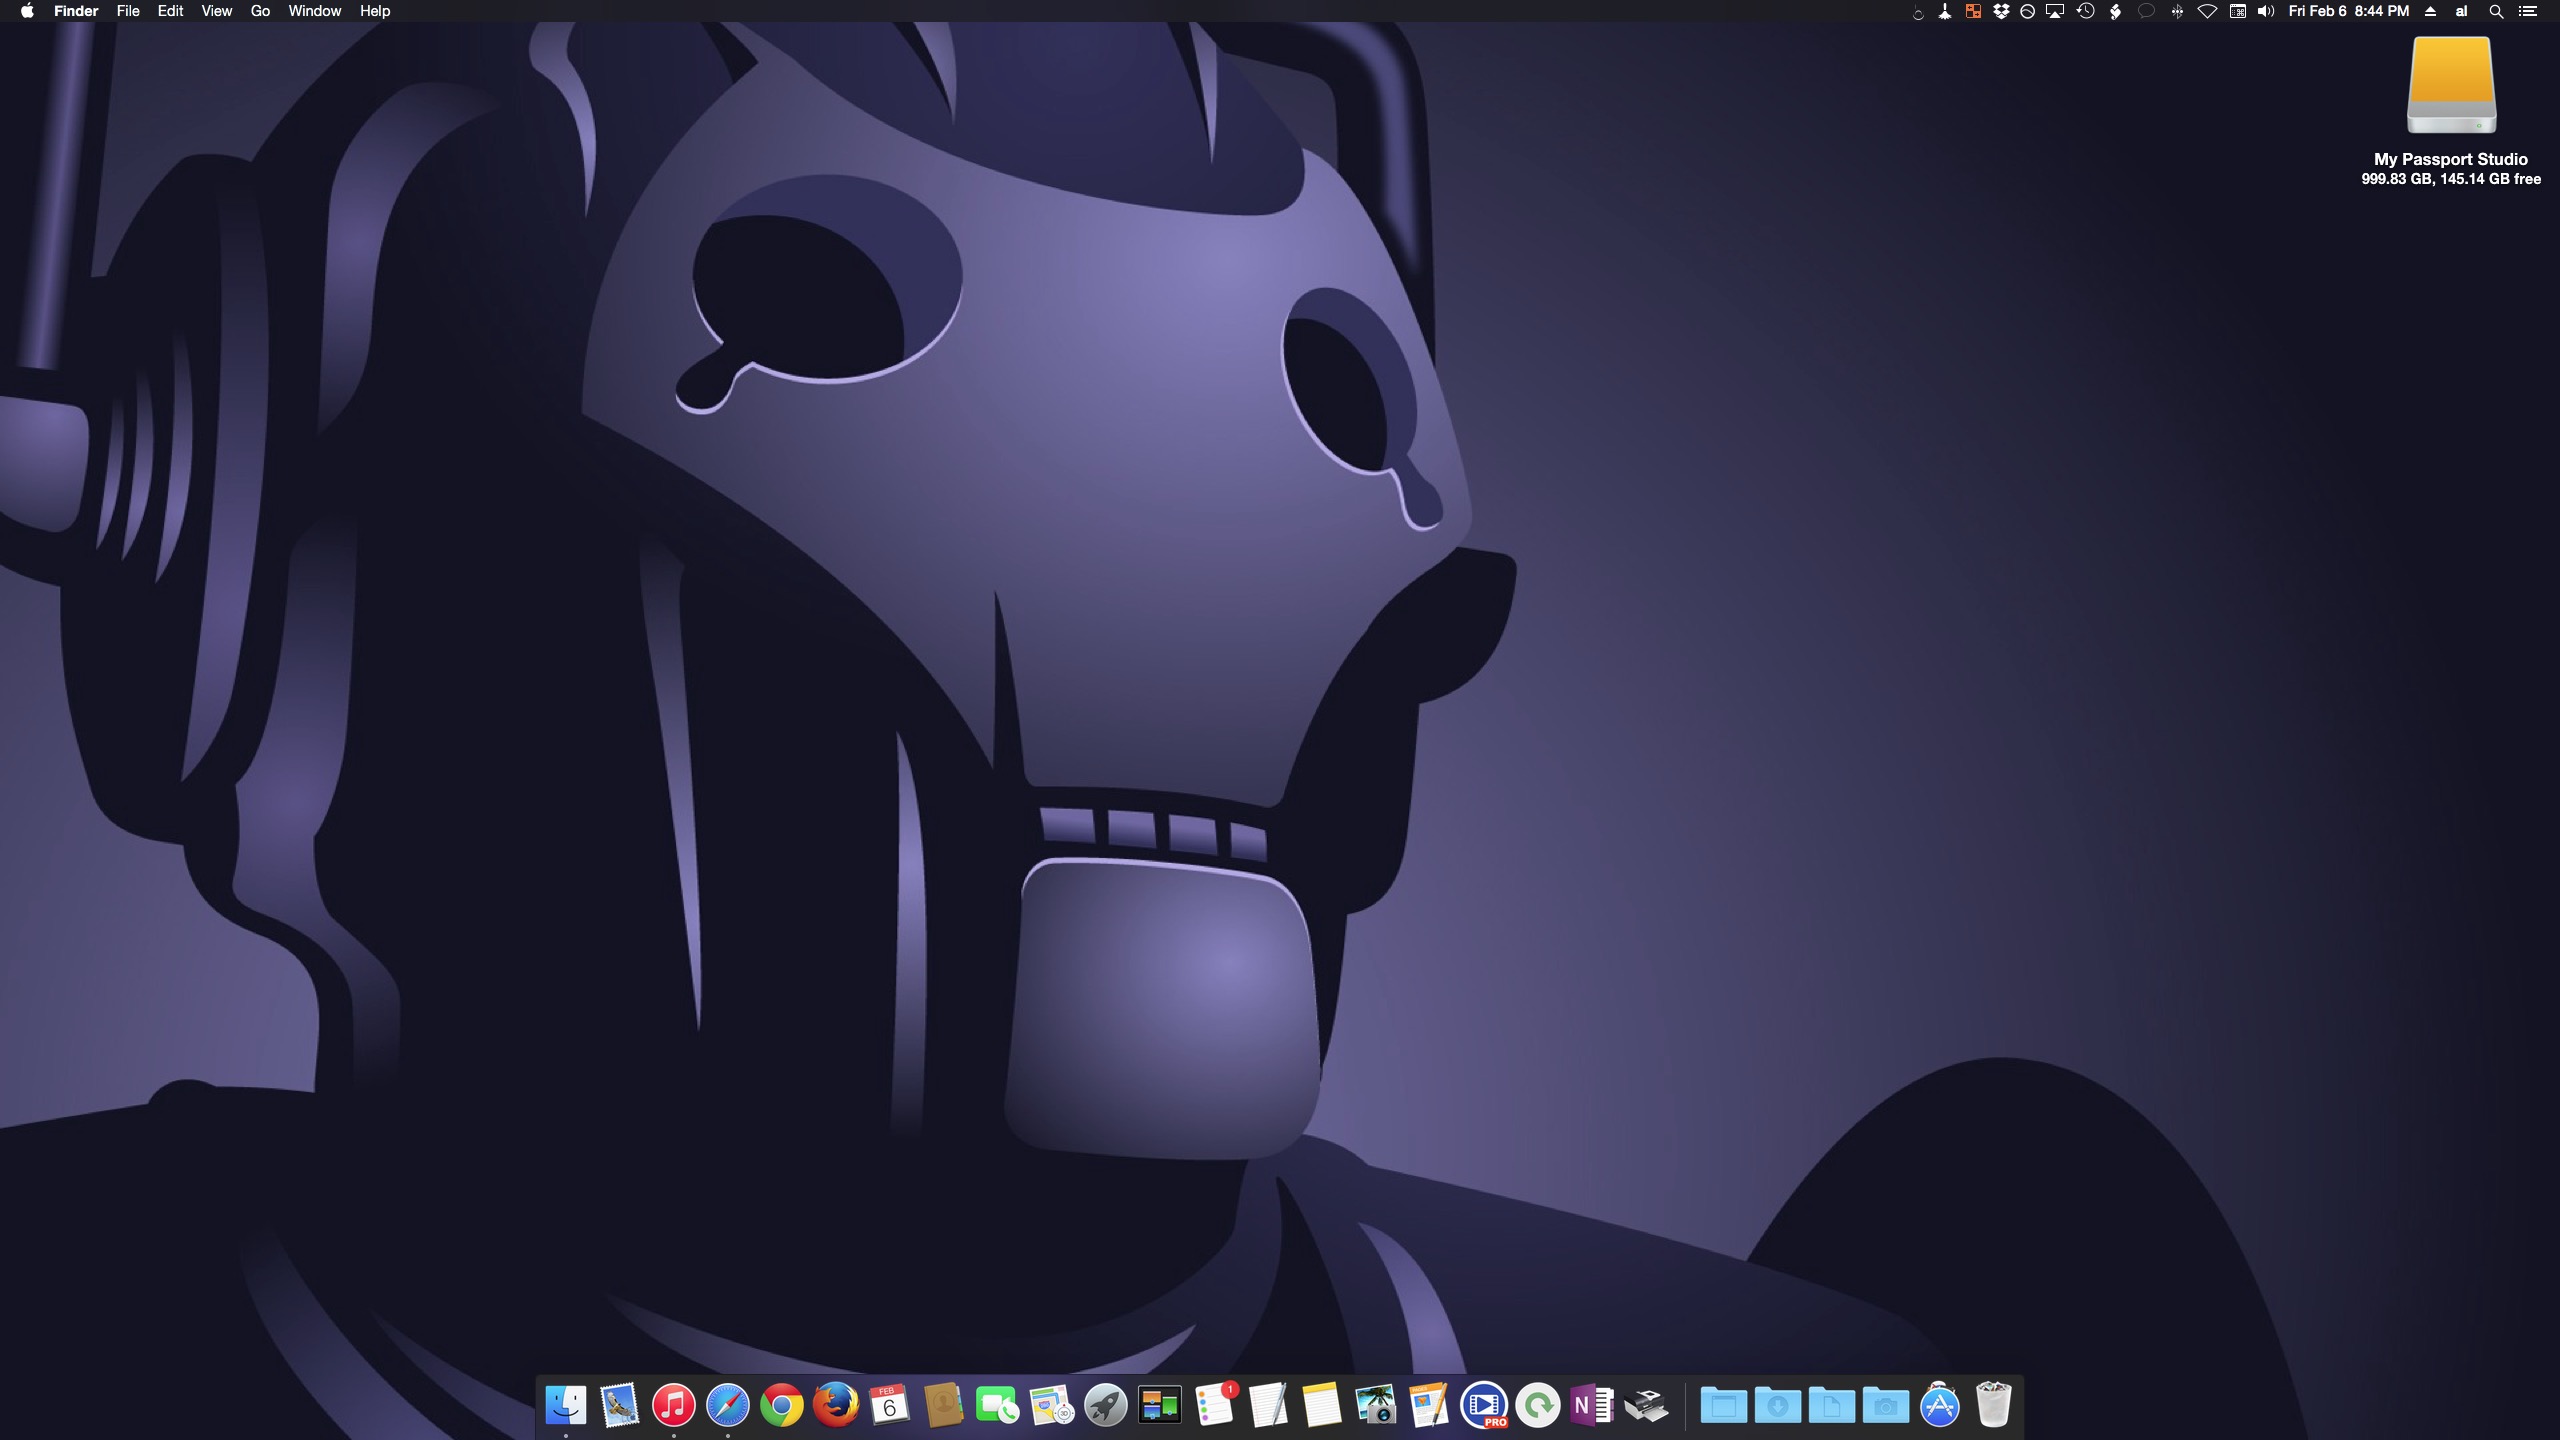The width and height of the screenshot is (2560, 1440).
Task: Open the volume control menu
Action: (x=2266, y=11)
